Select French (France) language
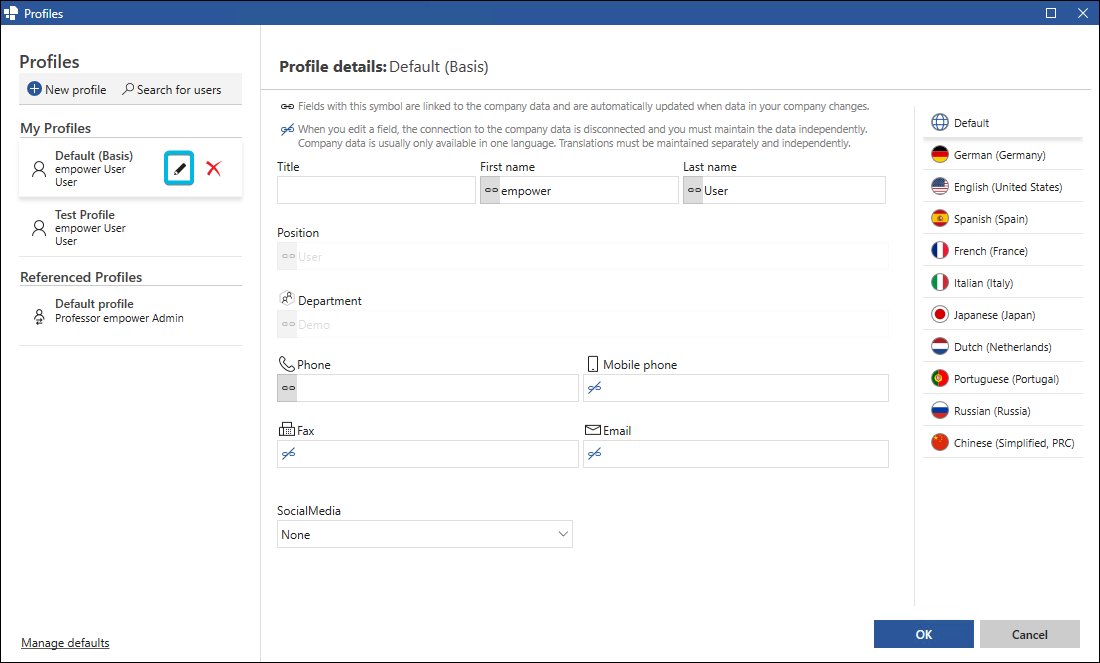The height and width of the screenshot is (663, 1100). [x=1003, y=250]
